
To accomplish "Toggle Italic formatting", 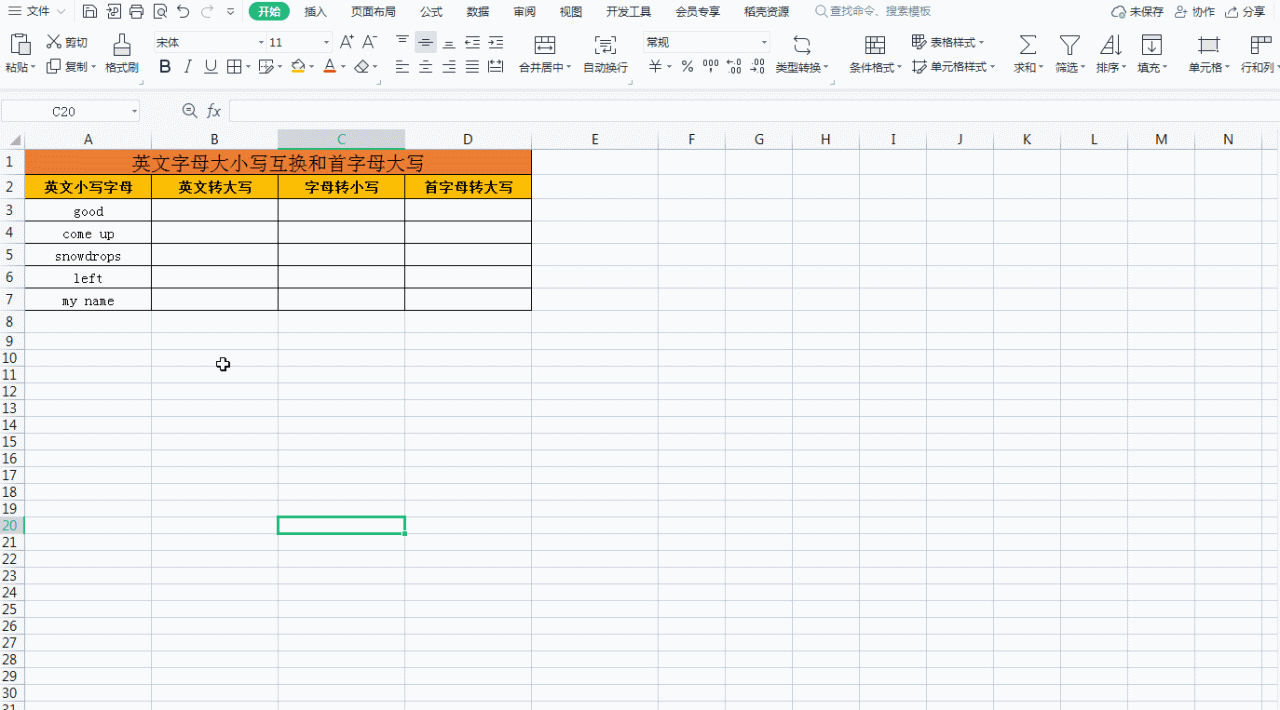I will (187, 66).
